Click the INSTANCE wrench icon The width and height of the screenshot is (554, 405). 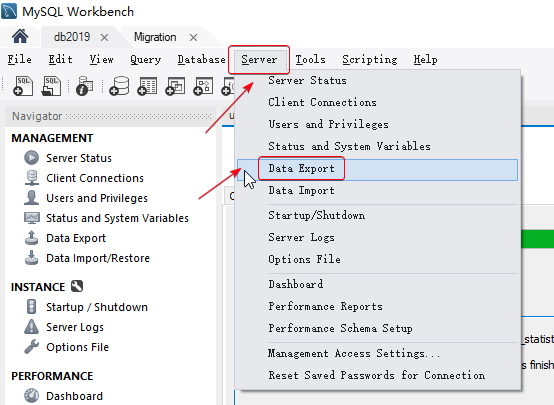tap(77, 286)
